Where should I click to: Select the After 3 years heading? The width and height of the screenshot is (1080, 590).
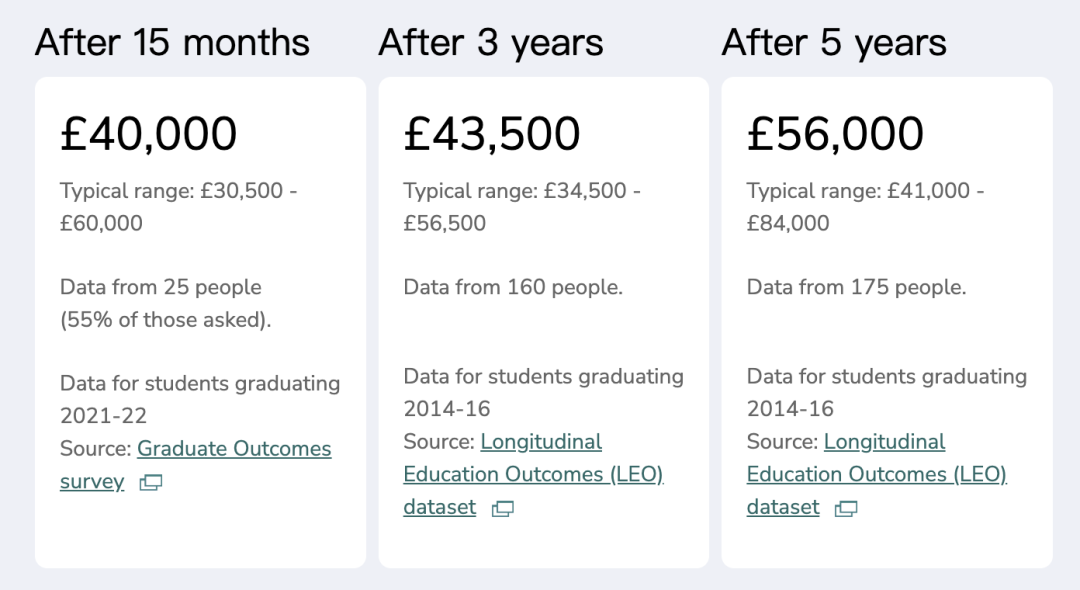[x=490, y=43]
